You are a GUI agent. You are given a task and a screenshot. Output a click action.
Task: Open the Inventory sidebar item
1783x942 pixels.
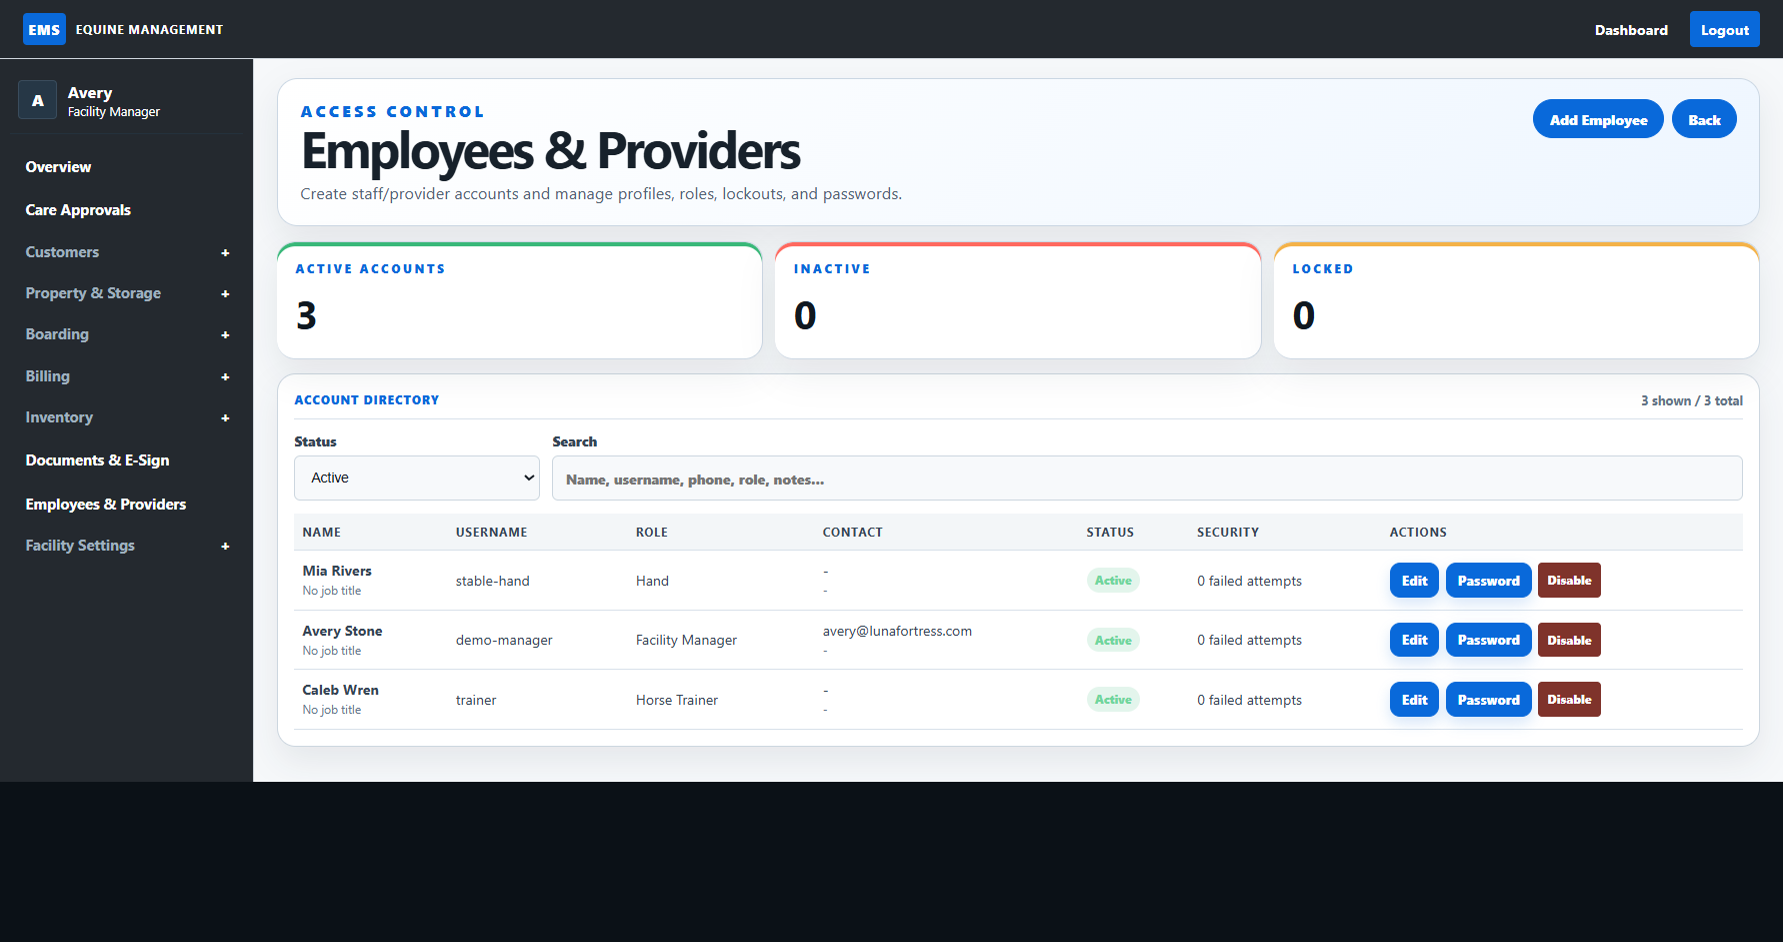coord(59,417)
